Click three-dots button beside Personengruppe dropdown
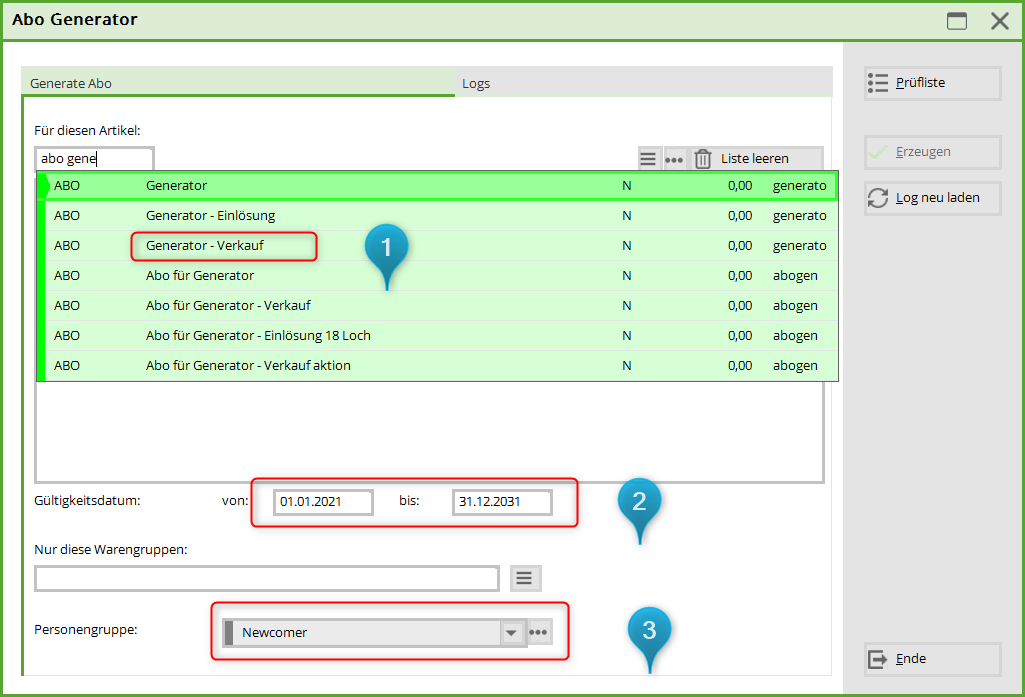The width and height of the screenshot is (1025, 697). [539, 632]
